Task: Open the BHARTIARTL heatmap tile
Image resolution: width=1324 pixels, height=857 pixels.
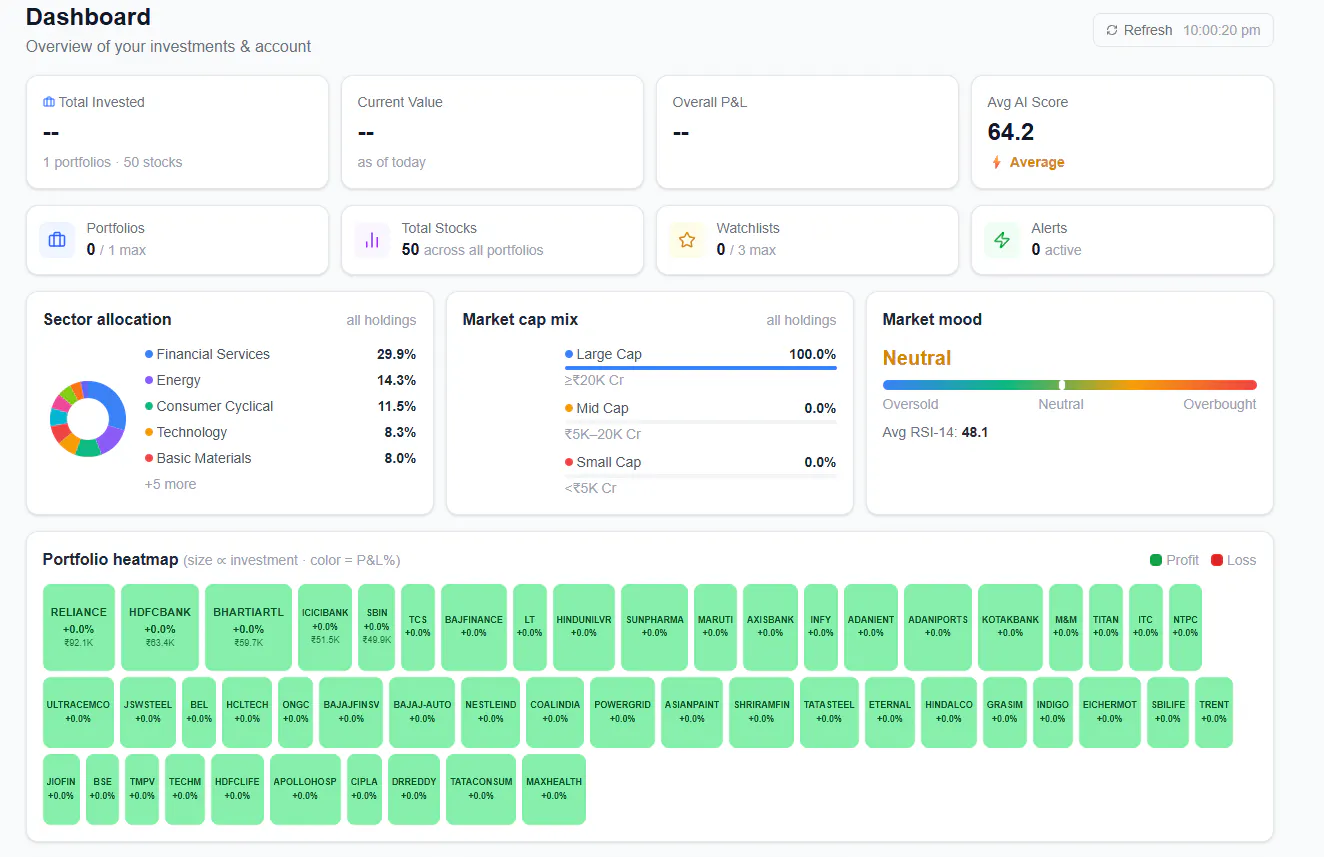Action: click(248, 627)
